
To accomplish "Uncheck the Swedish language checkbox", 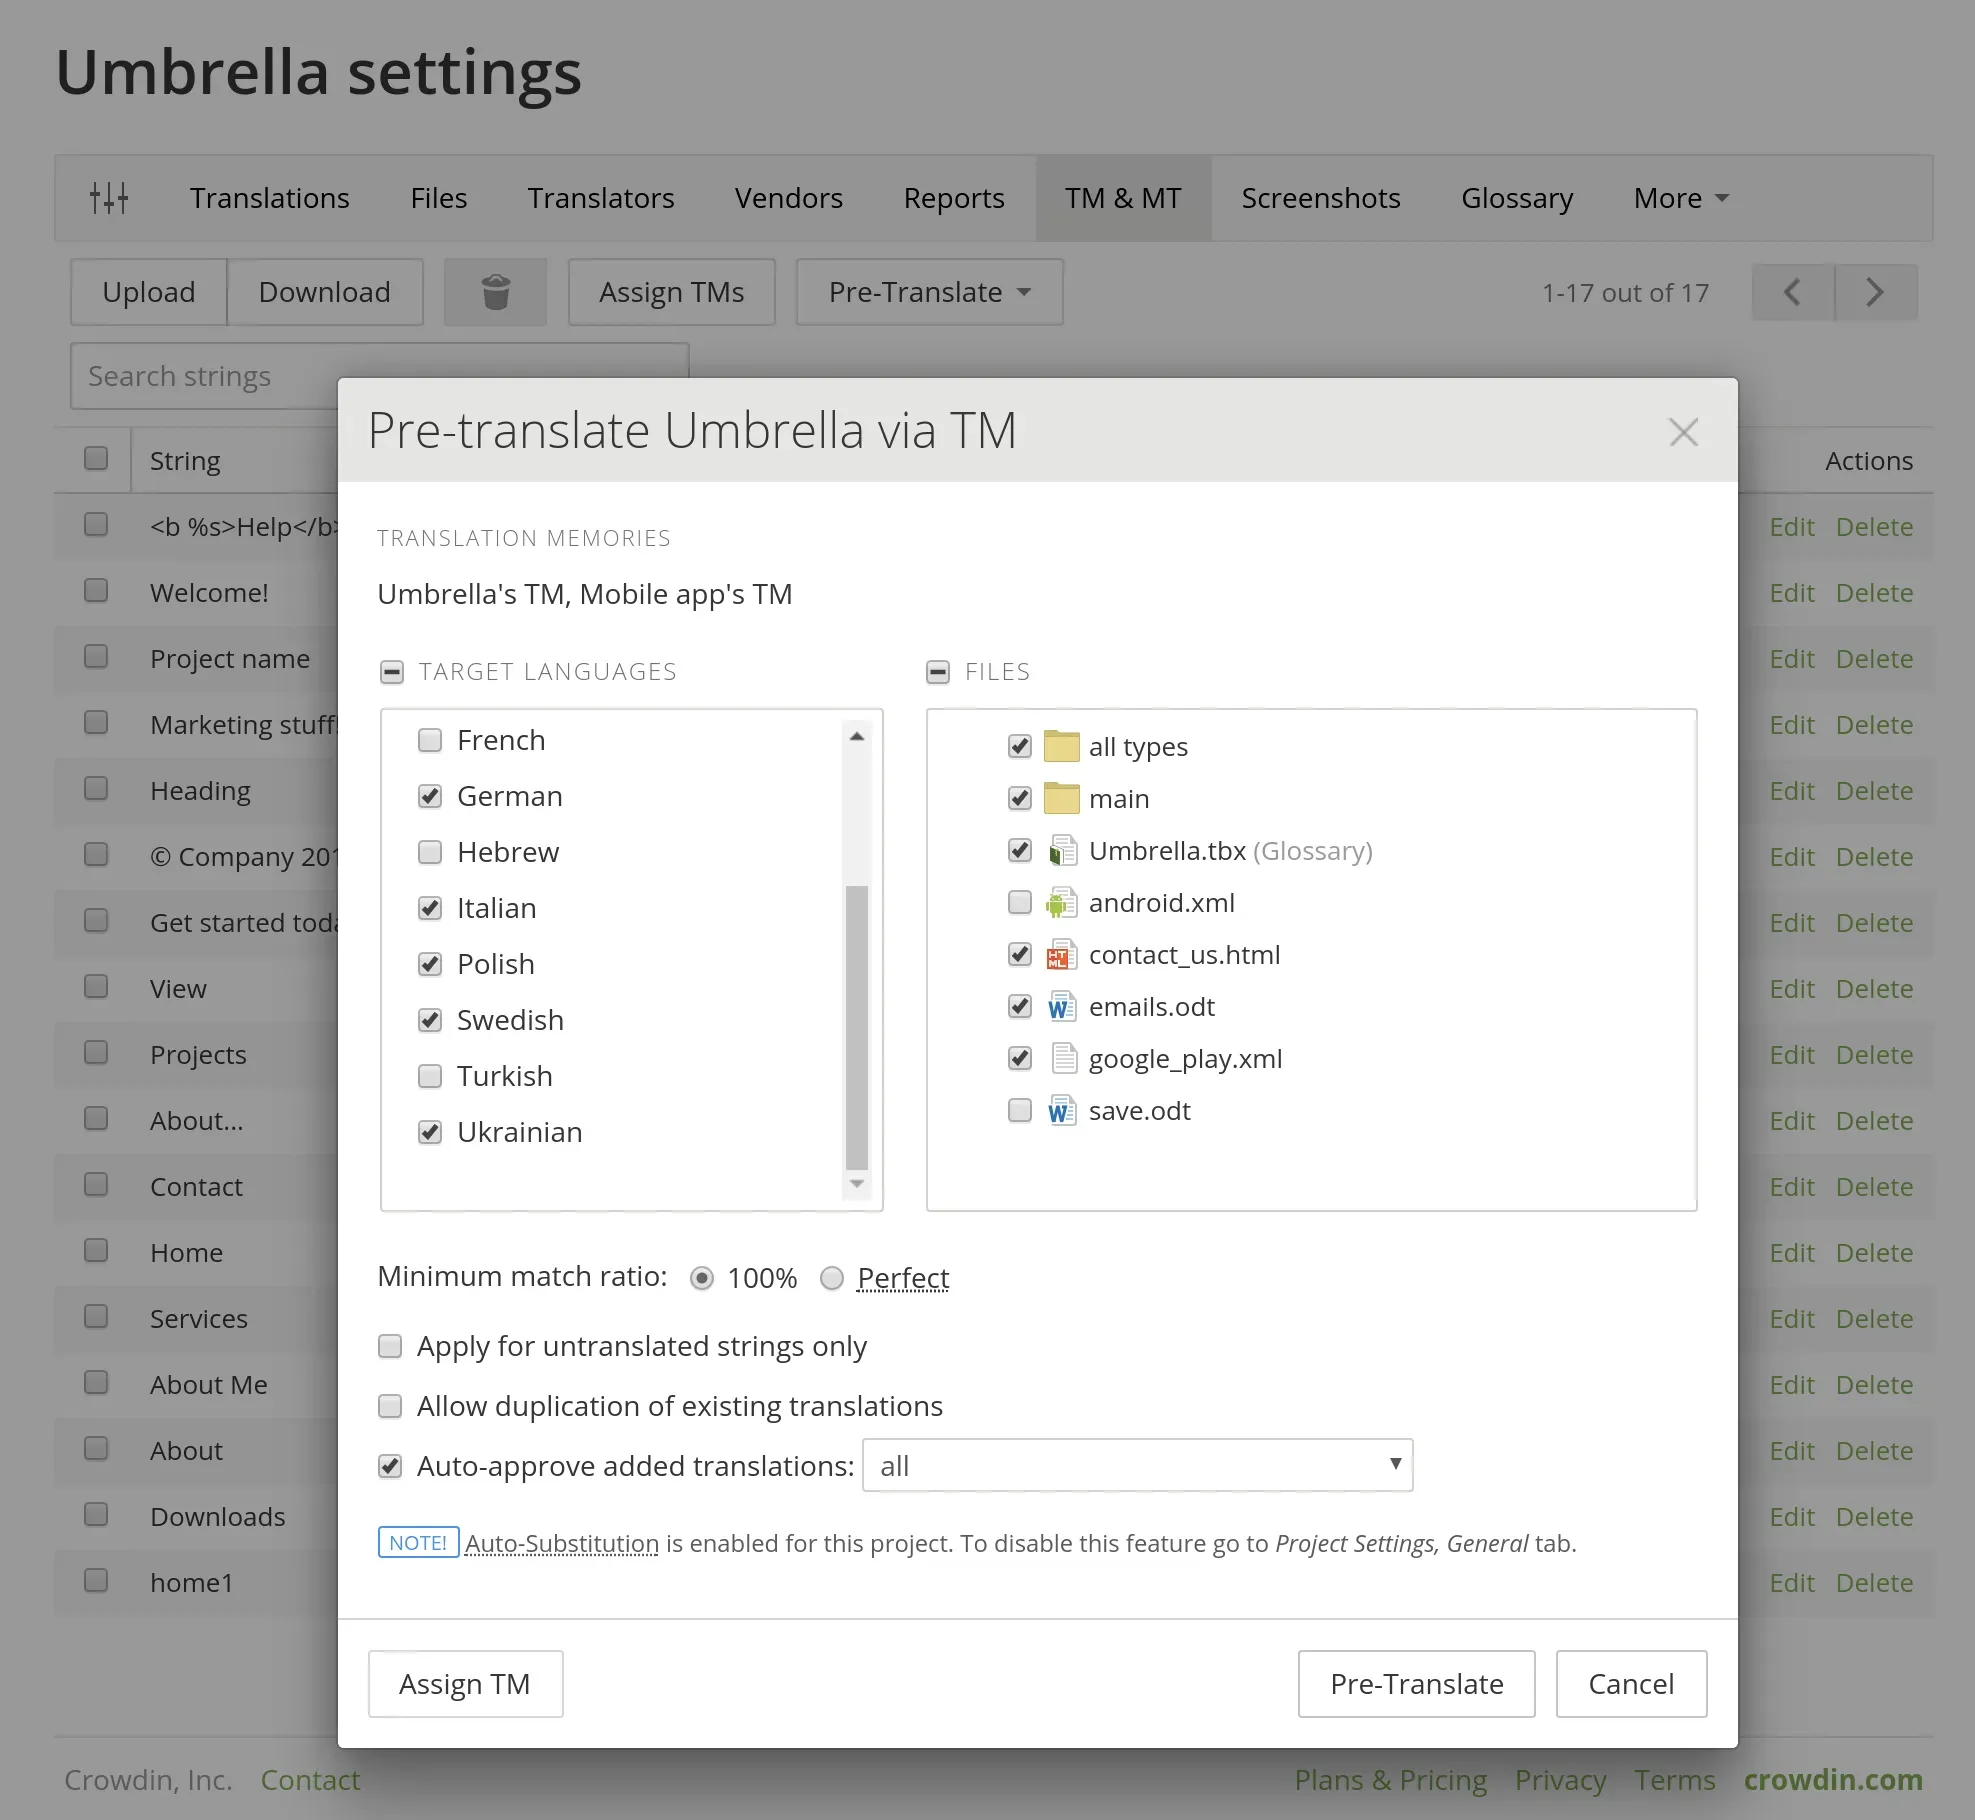I will tap(430, 1020).
